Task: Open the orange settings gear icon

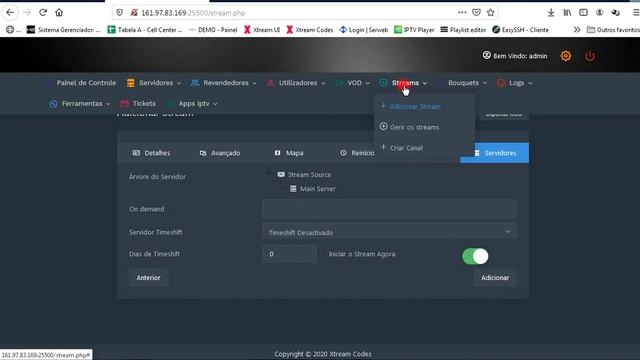Action: click(566, 56)
